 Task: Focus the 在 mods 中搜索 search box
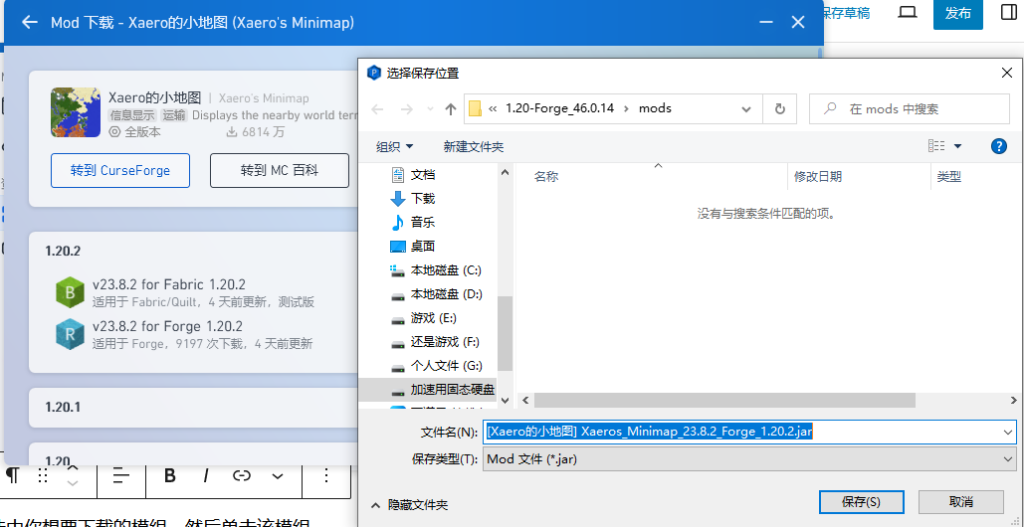[x=909, y=108]
